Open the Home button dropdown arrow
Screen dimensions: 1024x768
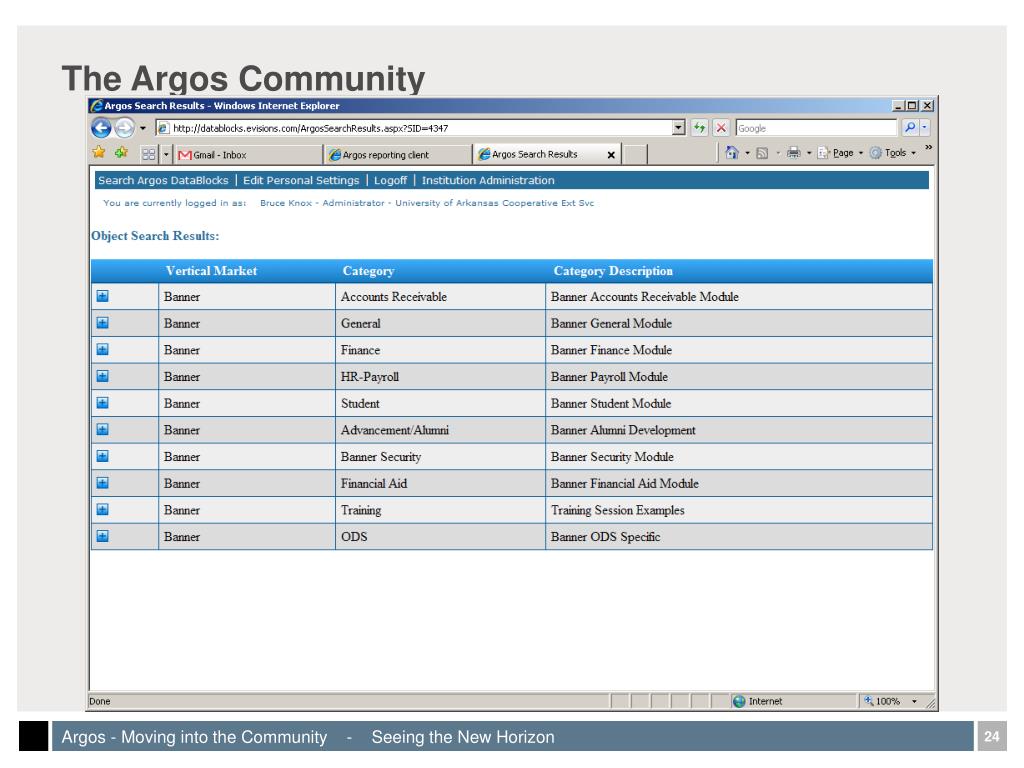(x=748, y=153)
